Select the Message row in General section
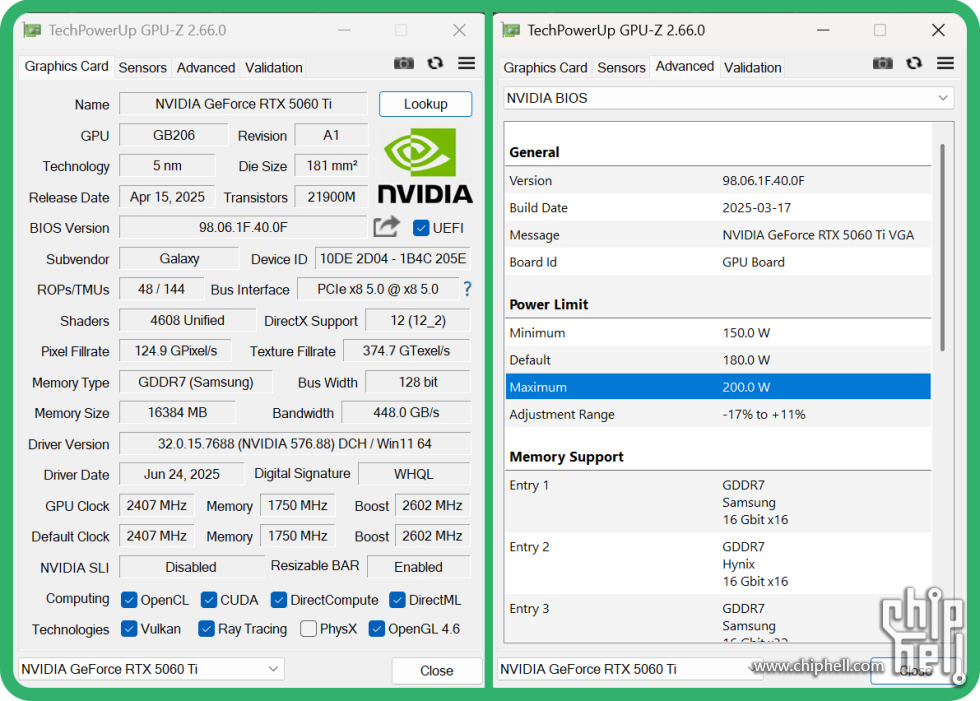Screen dimensions: 980x701 (x=718, y=235)
